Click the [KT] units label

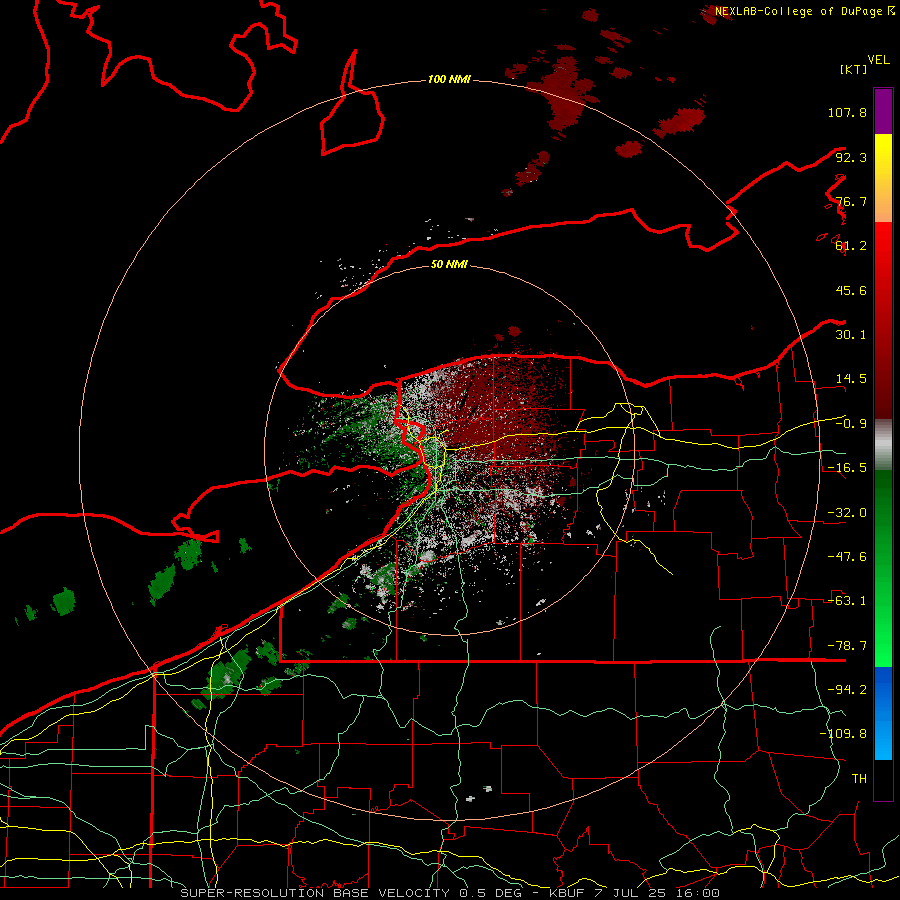[x=854, y=69]
